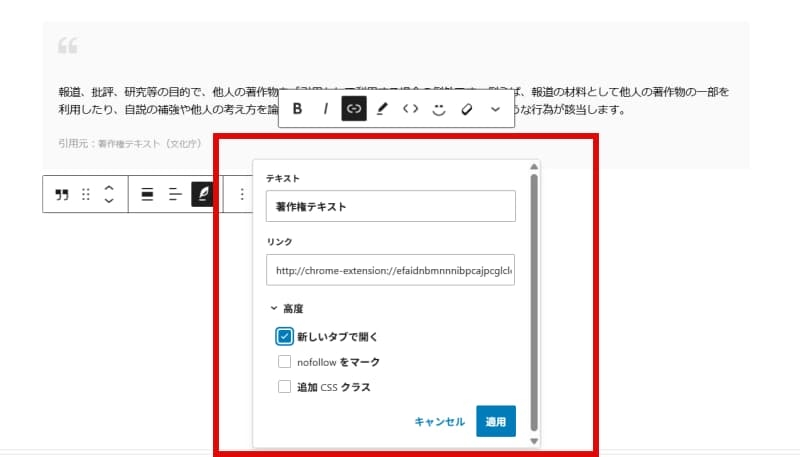Click the キャンセル link
The width and height of the screenshot is (800, 457).
pos(439,422)
